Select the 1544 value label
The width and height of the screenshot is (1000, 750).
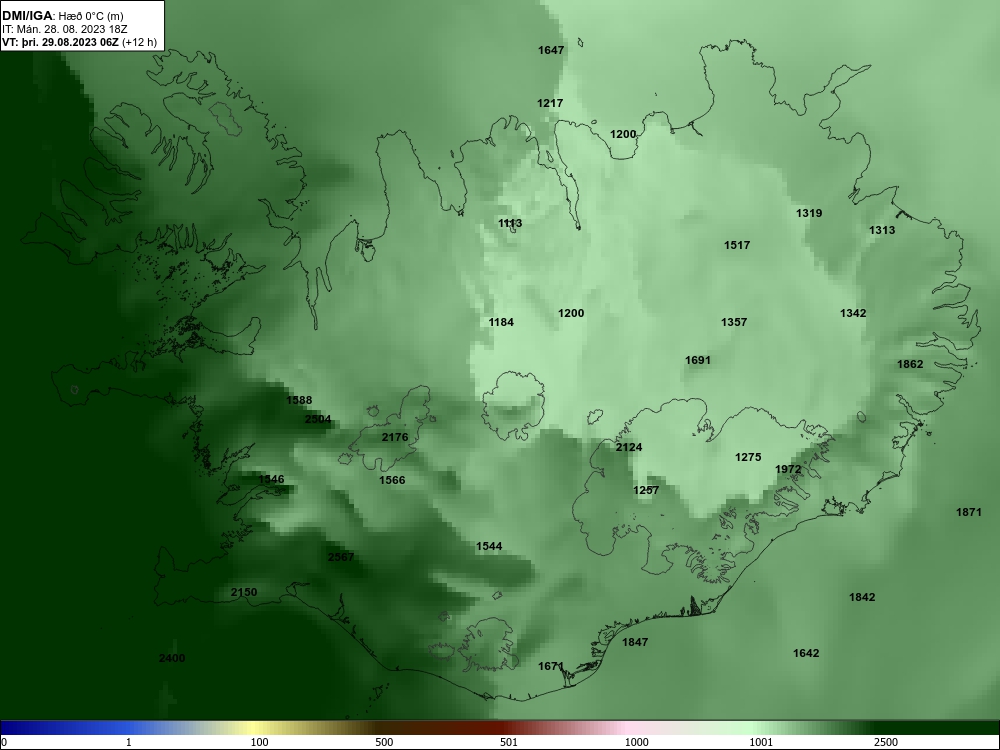tap(489, 547)
